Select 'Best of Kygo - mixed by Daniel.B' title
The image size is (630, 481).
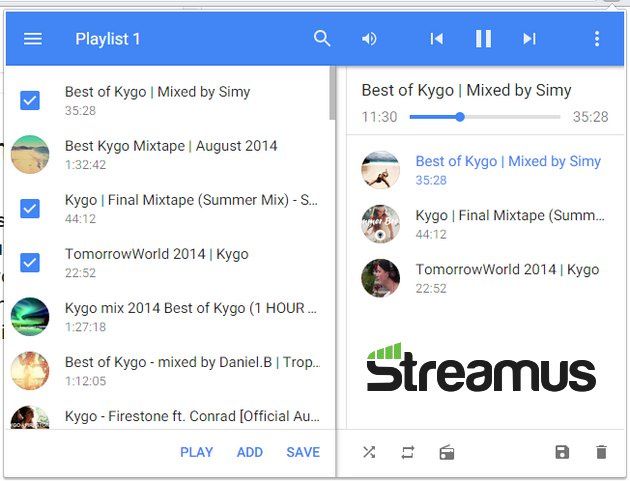[x=192, y=362]
